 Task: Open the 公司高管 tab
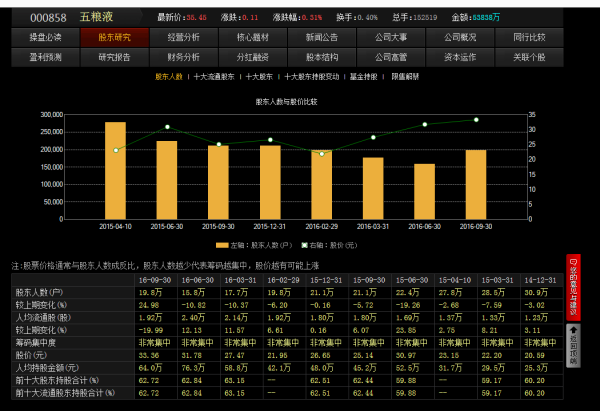click(x=391, y=57)
